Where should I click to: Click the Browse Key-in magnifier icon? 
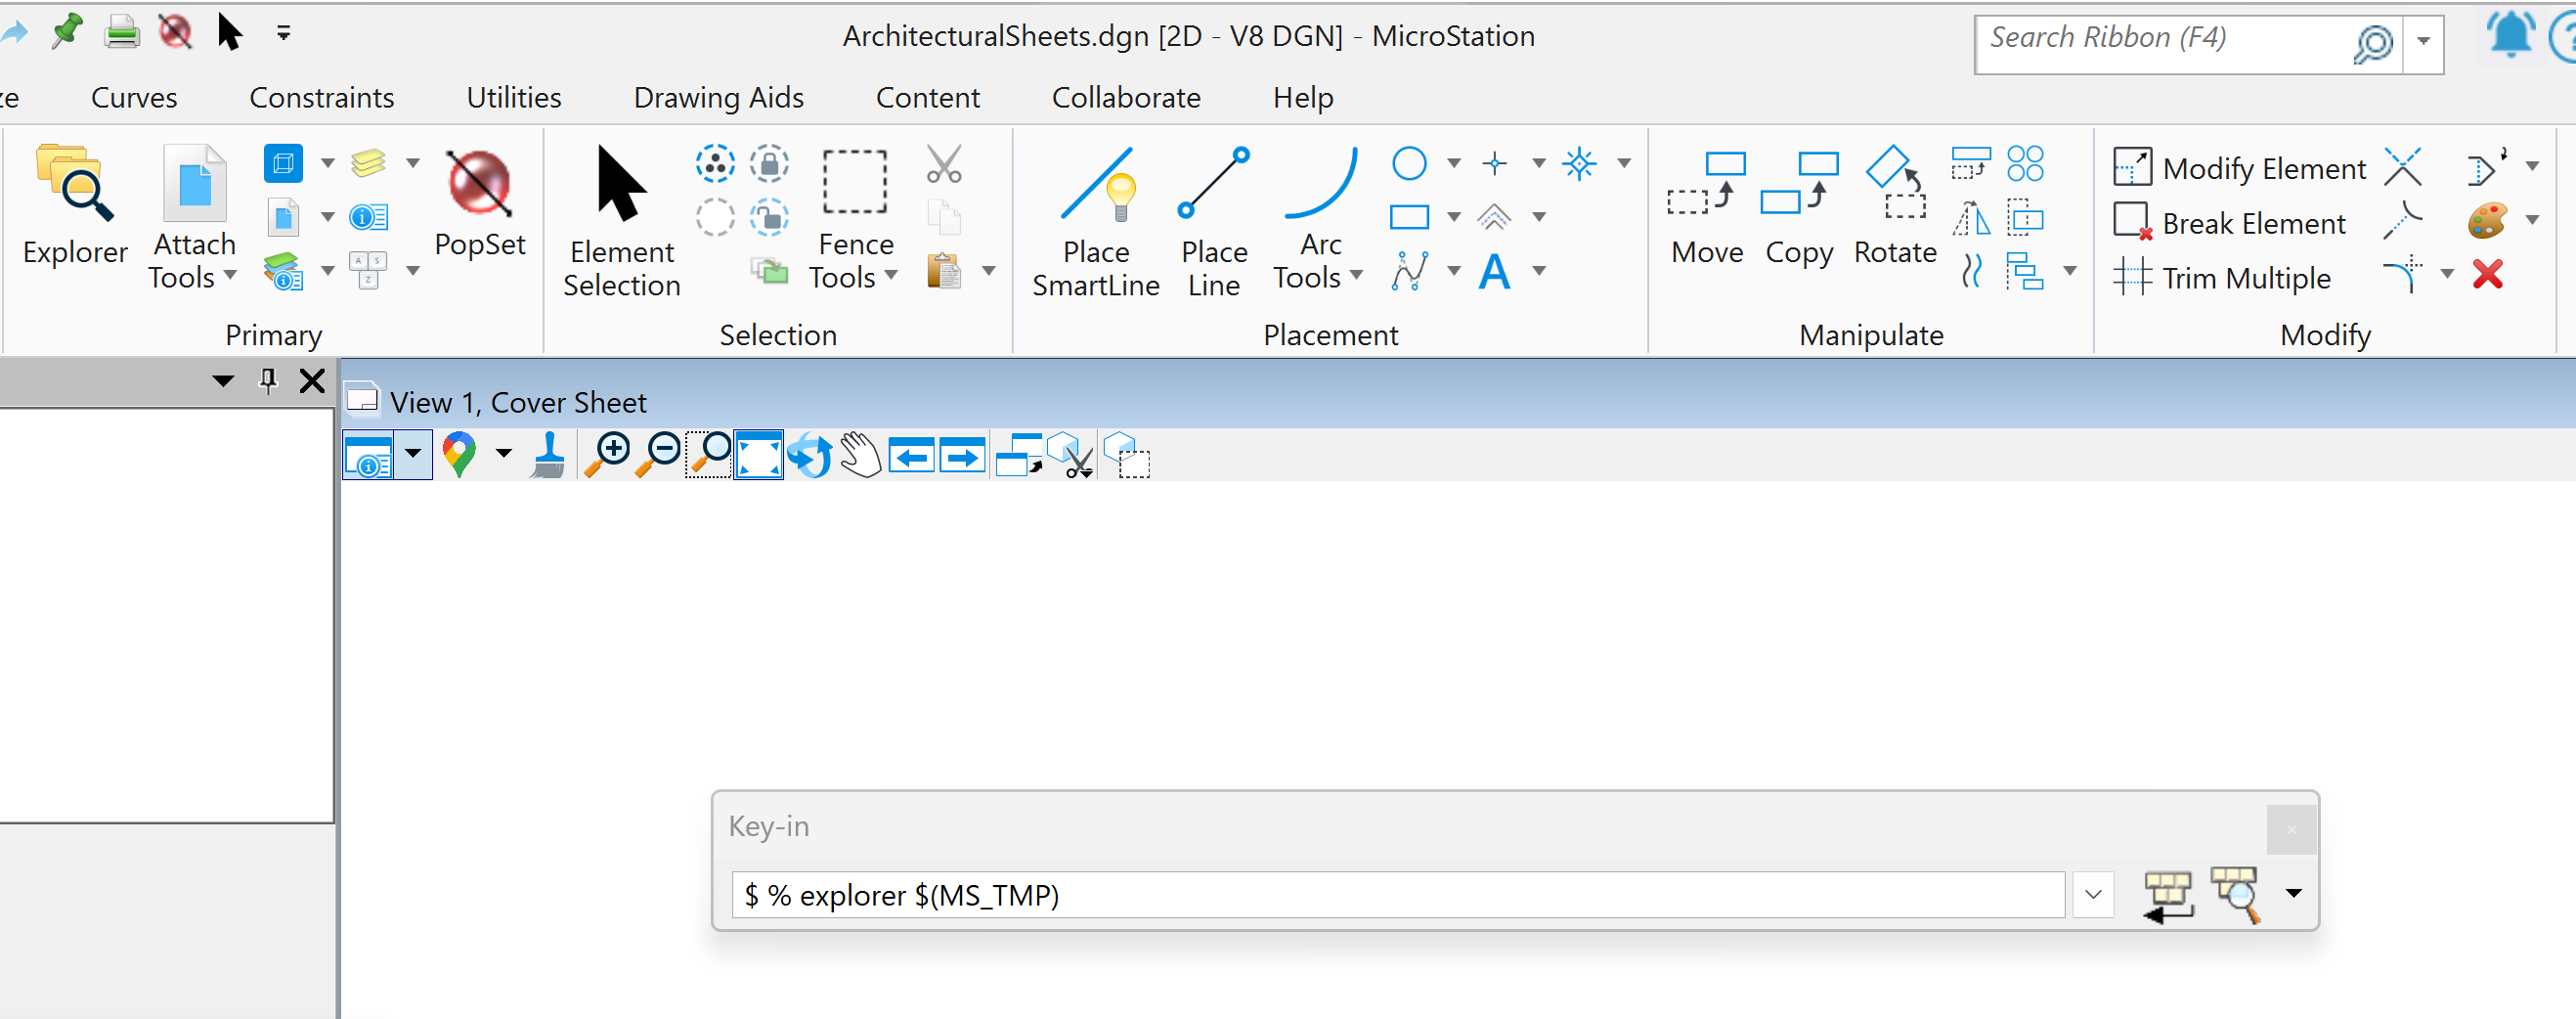(2236, 895)
